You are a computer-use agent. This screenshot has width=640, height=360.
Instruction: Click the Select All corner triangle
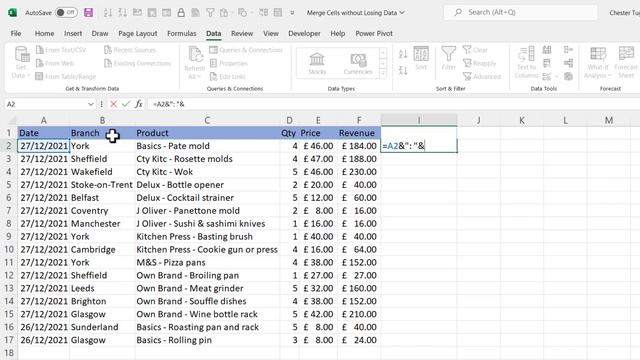click(x=13, y=120)
